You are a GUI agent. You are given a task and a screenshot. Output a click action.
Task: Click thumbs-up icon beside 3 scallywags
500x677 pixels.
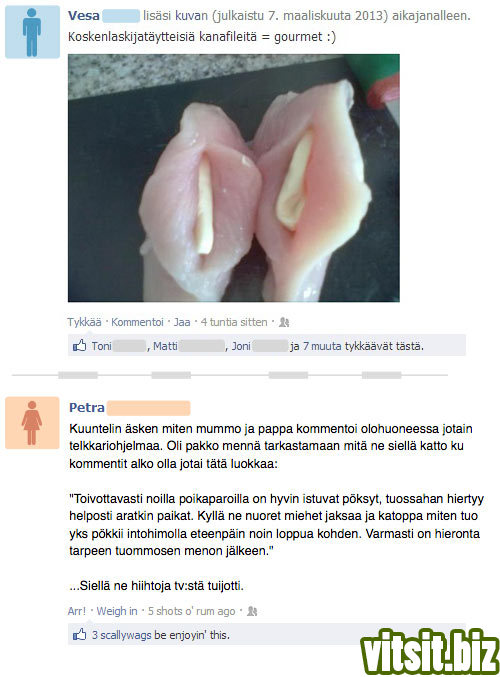(x=79, y=634)
